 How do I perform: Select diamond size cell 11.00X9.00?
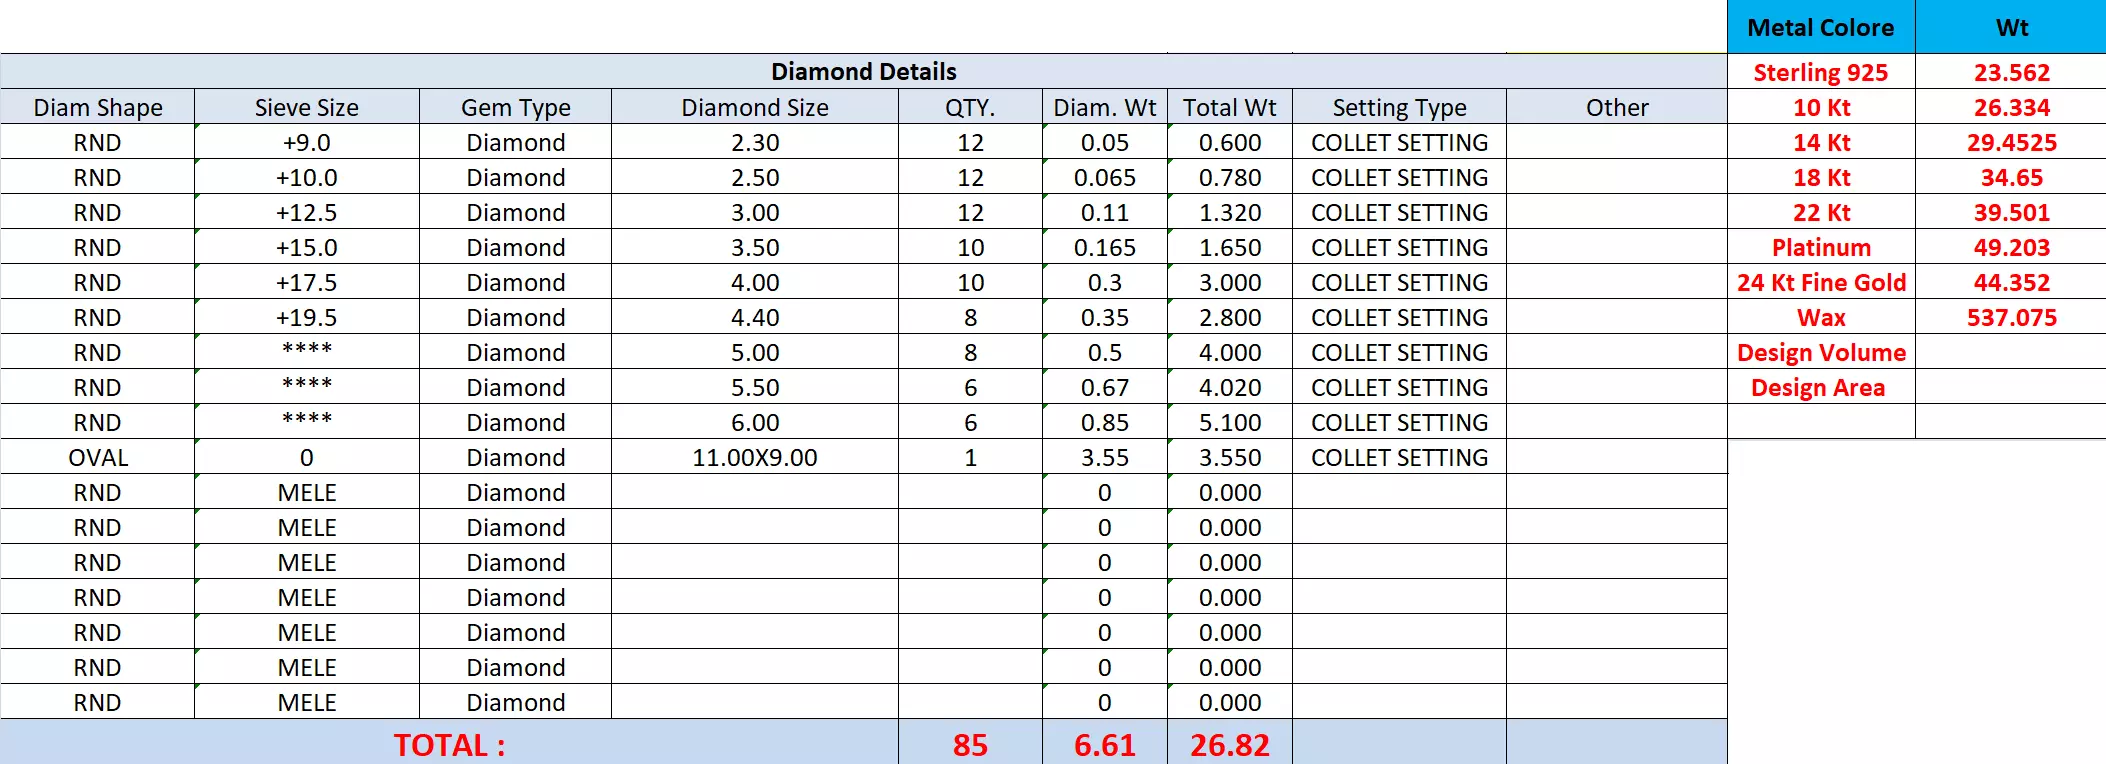coord(755,457)
